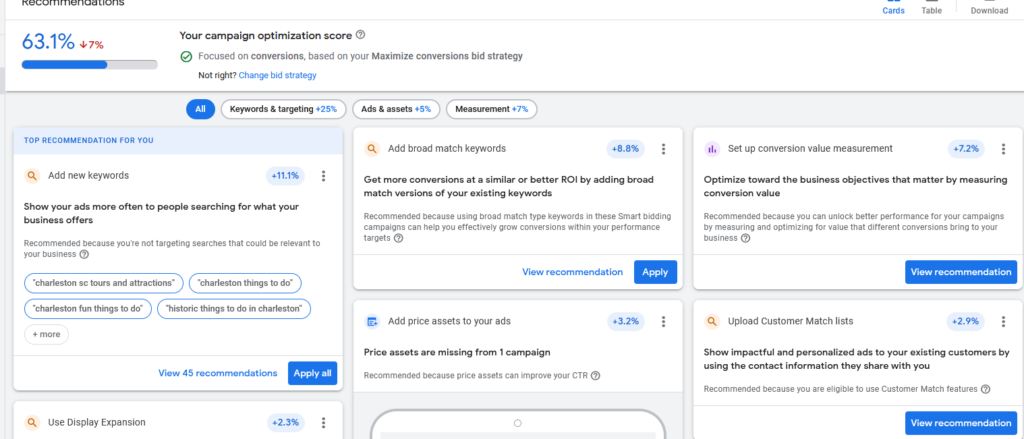The image size is (1024, 439).
Task: Click magnifier icon on Add broad match keywords card
Action: (x=372, y=149)
